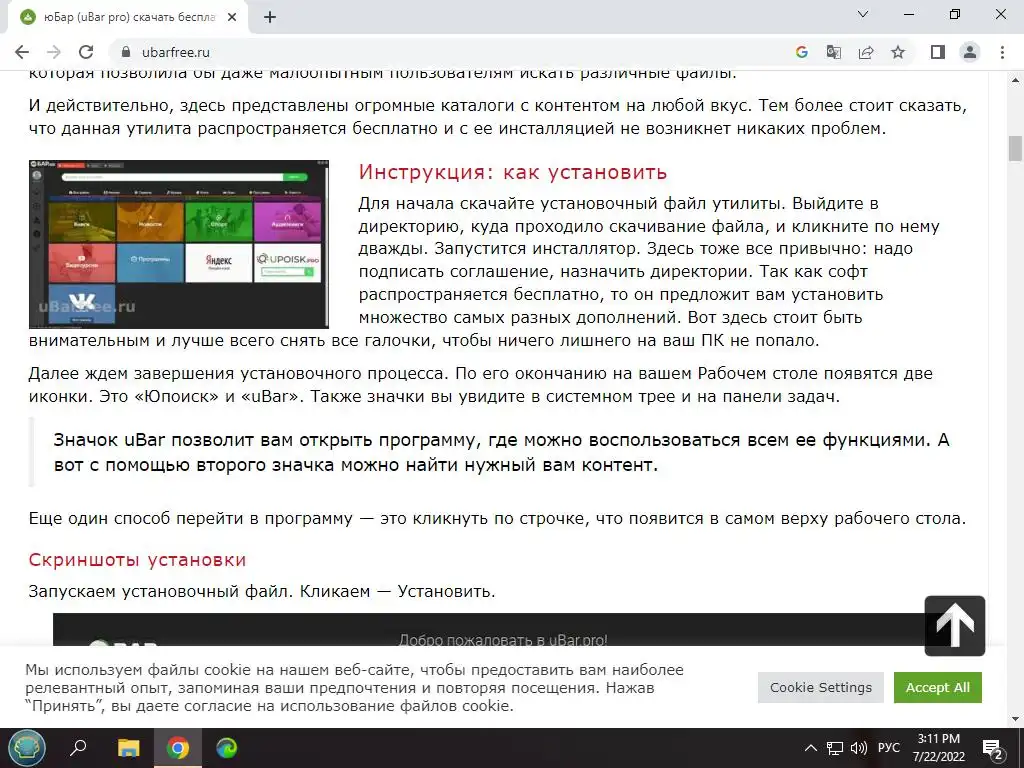Select the юБар (uBar pro) tab
This screenshot has height=768, width=1024.
coord(127,18)
